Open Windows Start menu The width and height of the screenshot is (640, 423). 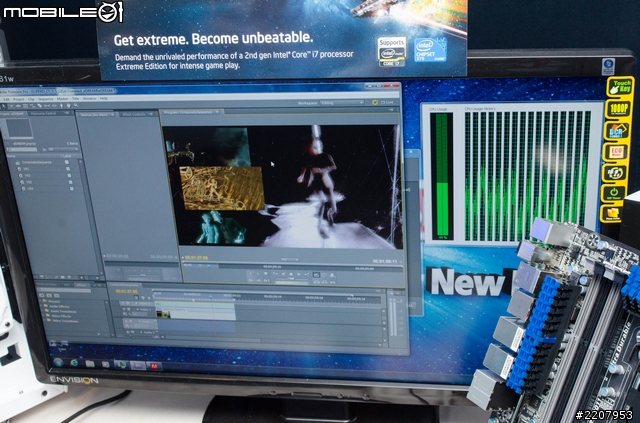pyautogui.click(x=58, y=362)
